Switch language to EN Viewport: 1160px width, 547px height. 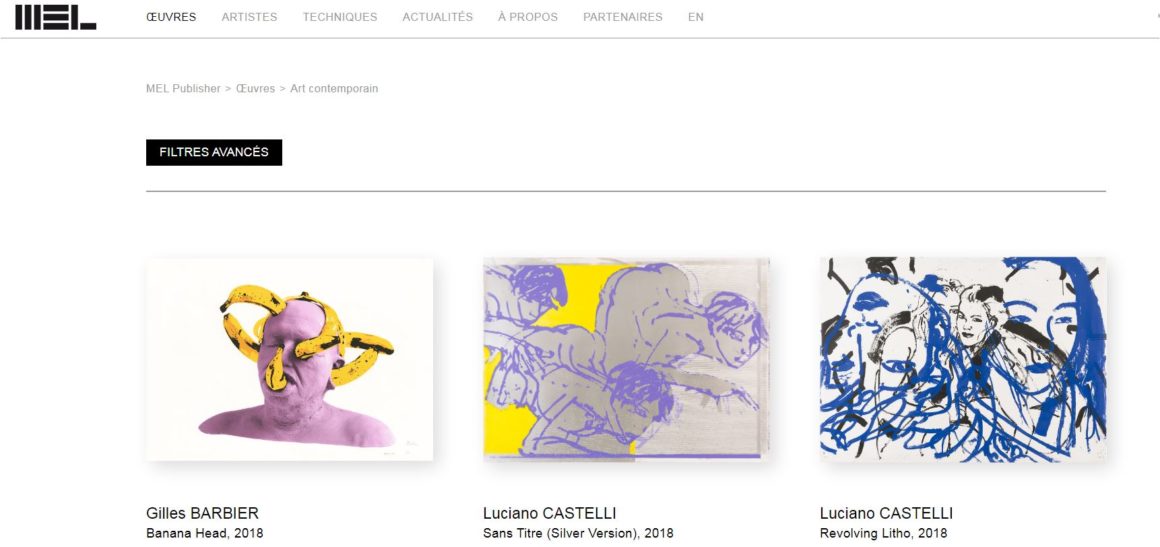pyautogui.click(x=695, y=17)
